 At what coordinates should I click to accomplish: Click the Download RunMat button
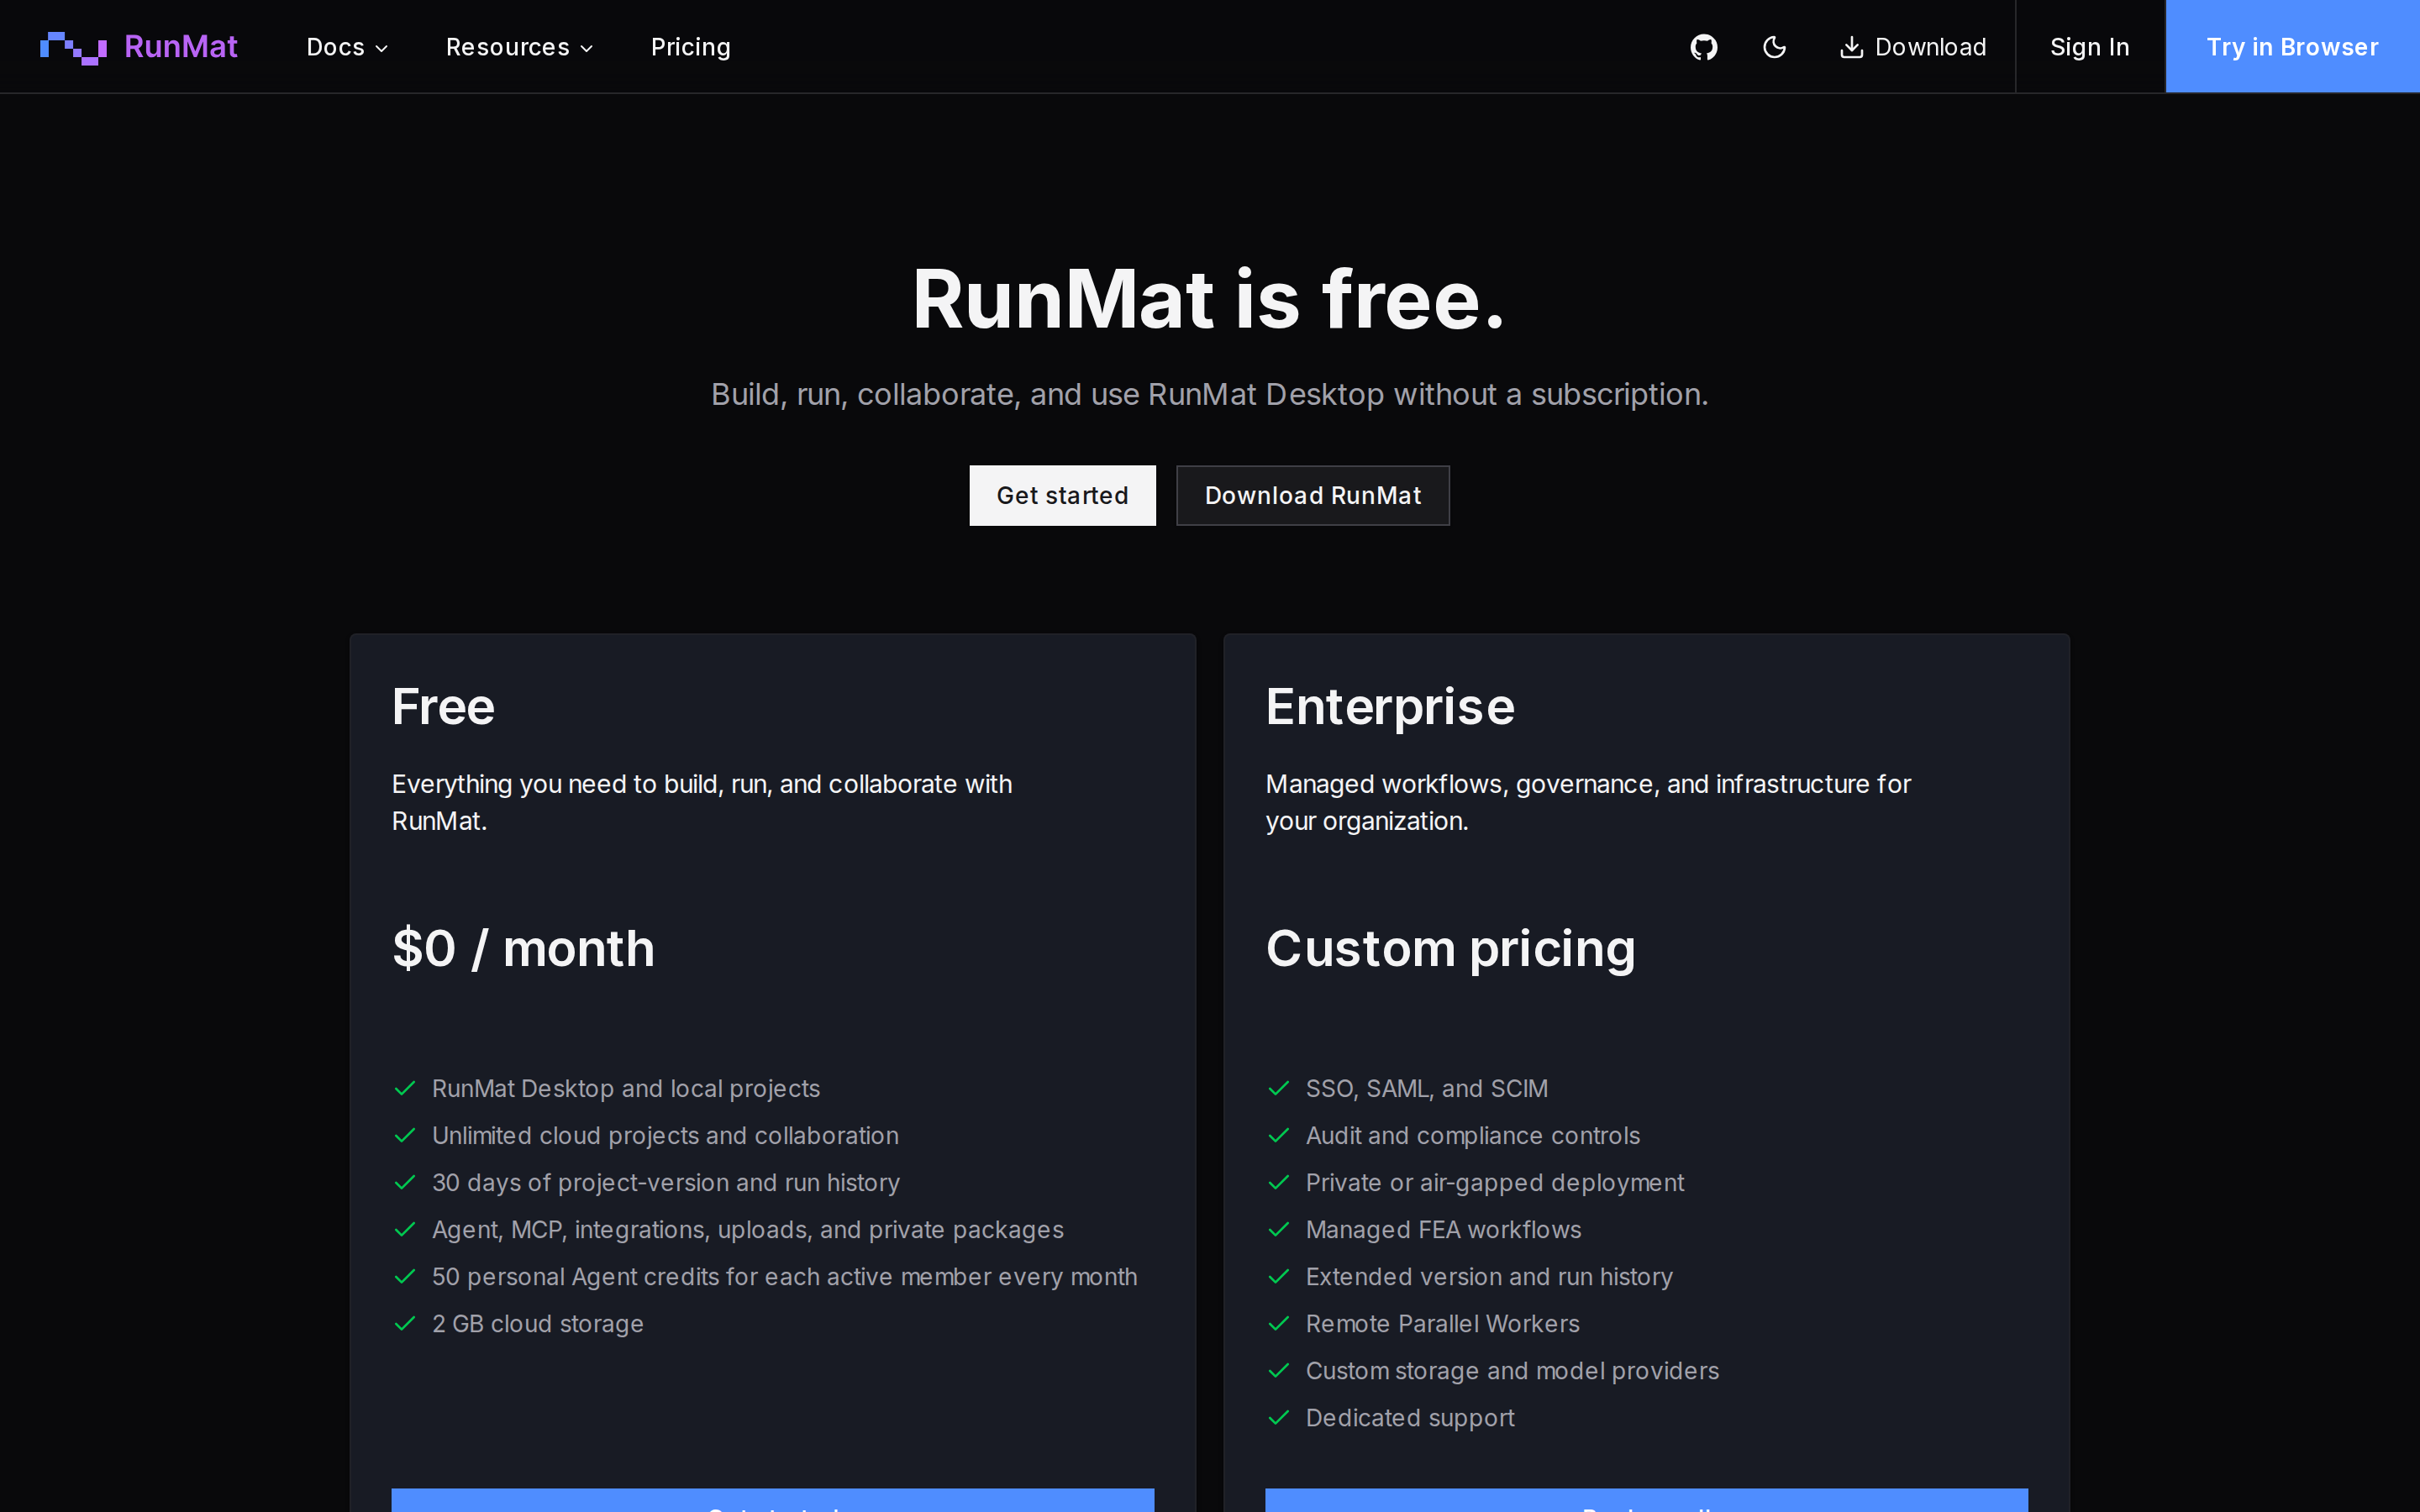pyautogui.click(x=1312, y=495)
